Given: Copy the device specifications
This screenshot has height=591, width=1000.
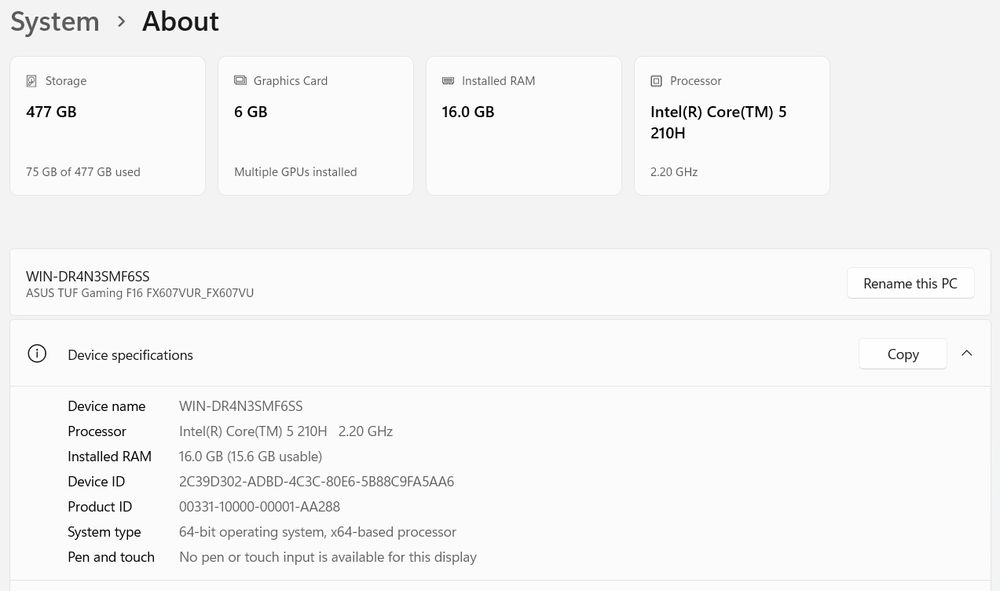Looking at the screenshot, I should (902, 354).
